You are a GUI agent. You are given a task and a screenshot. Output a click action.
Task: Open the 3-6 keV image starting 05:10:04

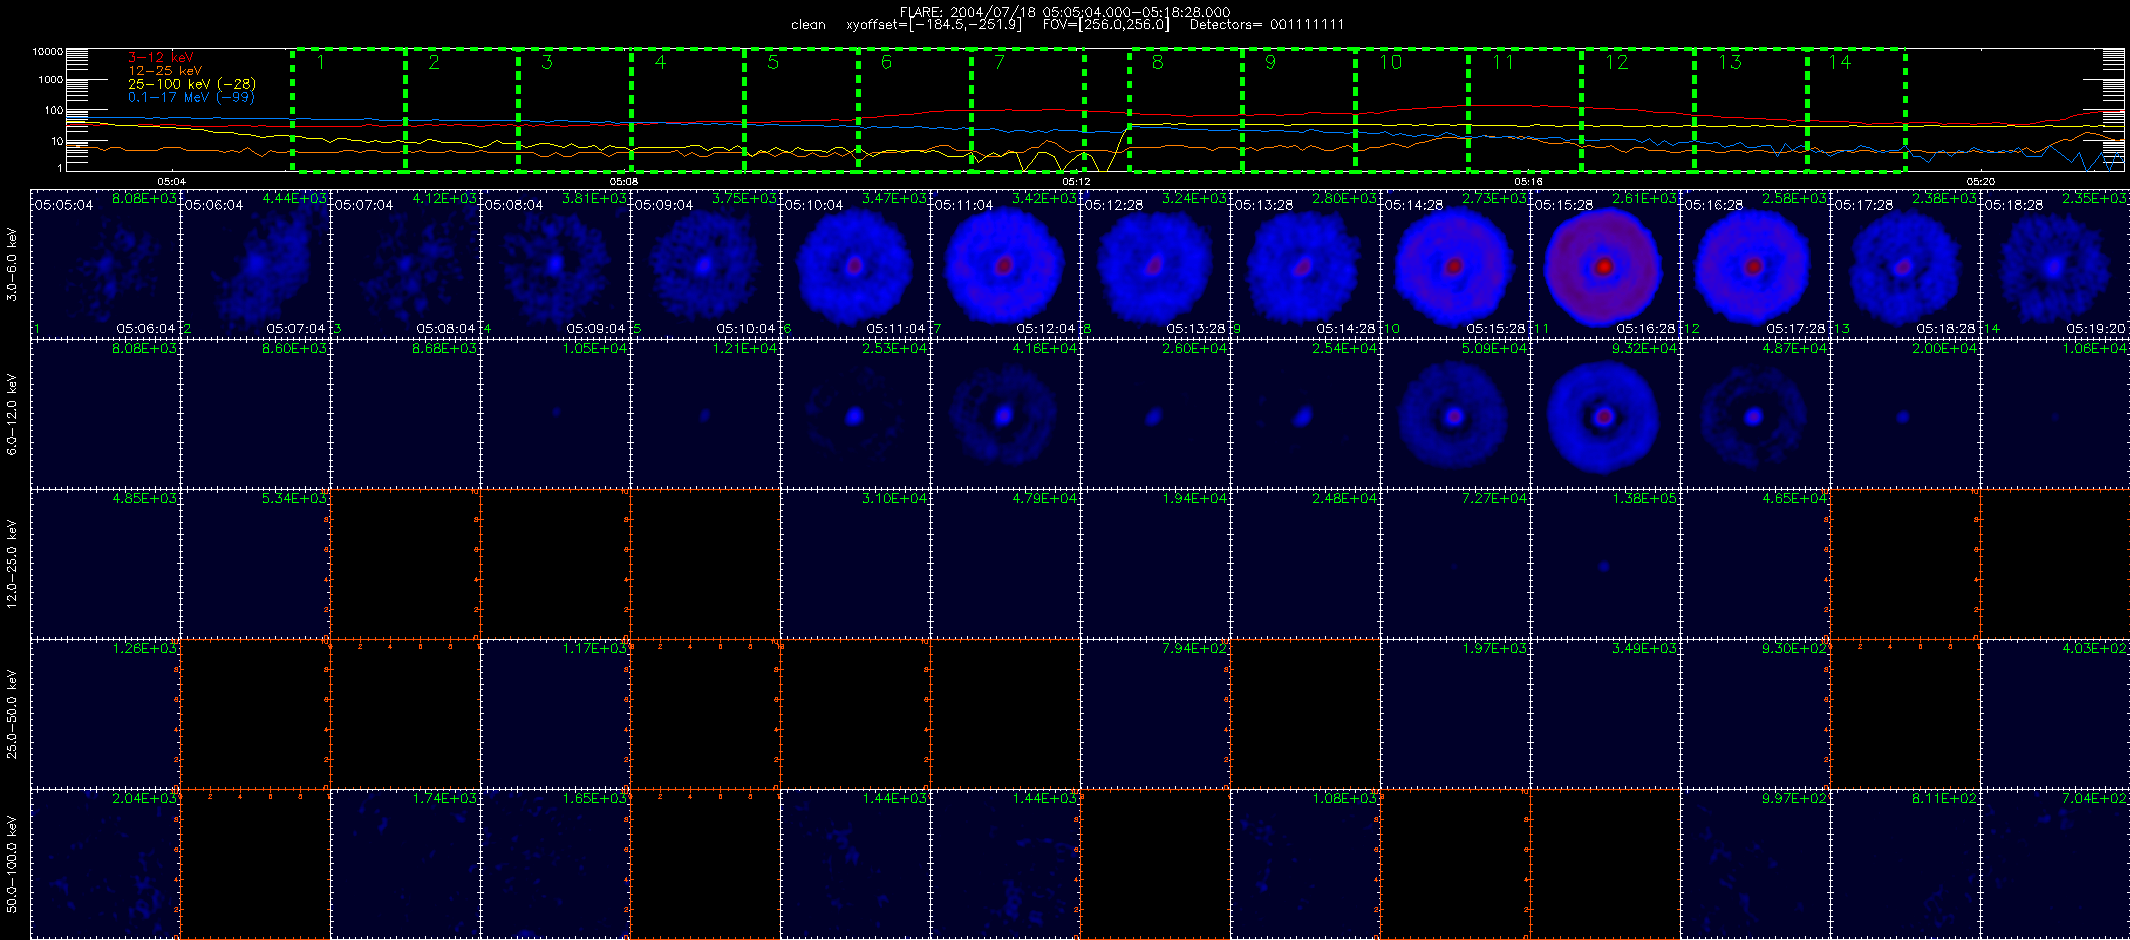pyautogui.click(x=855, y=264)
